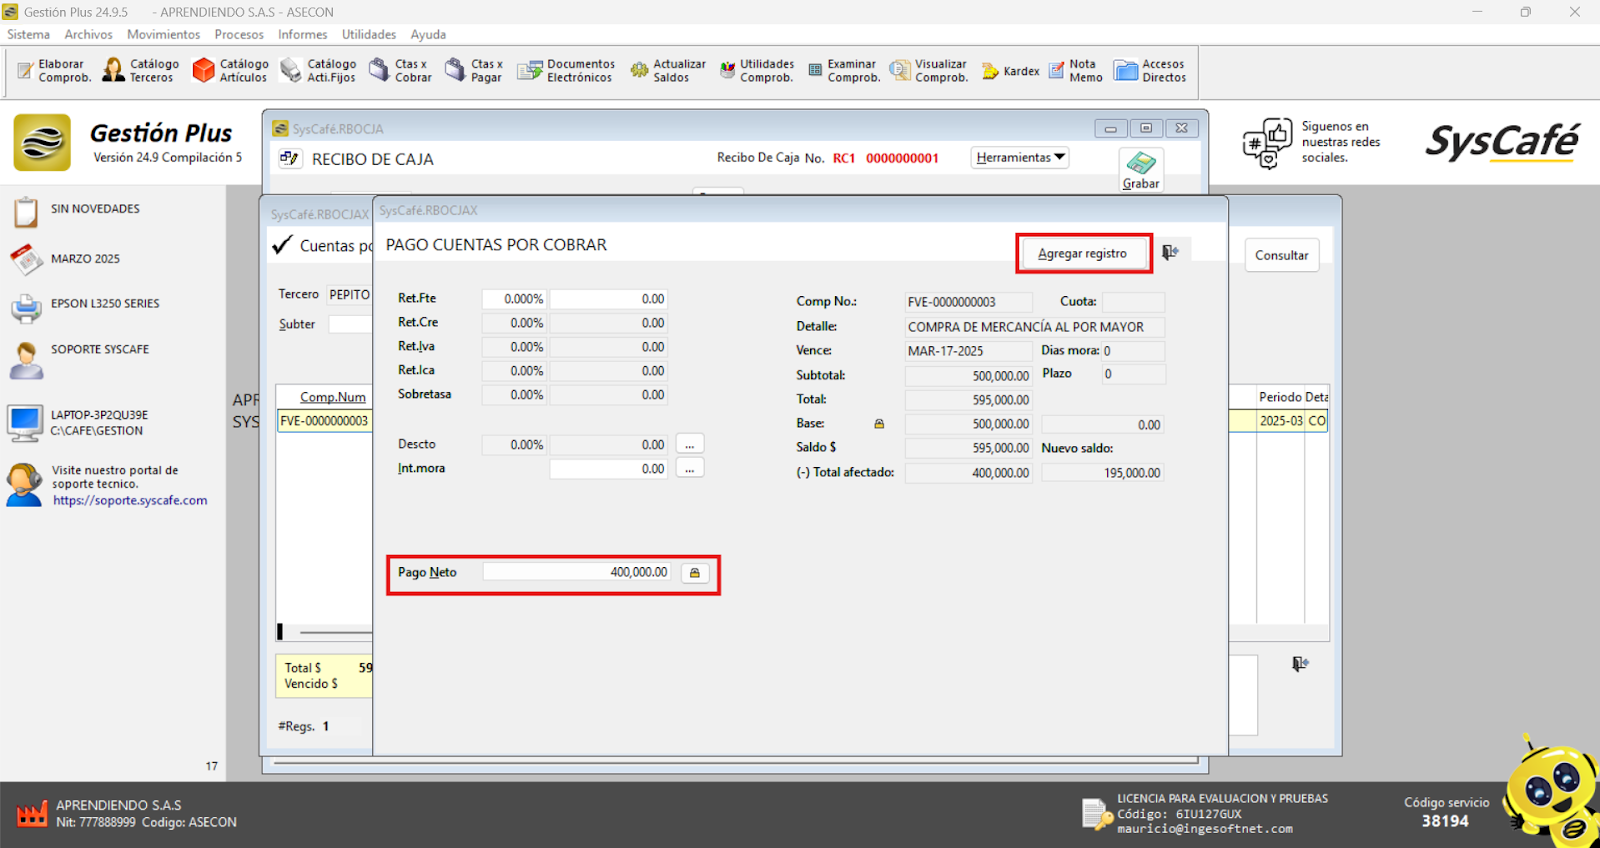Click Actualizar Saldos in the toolbar

(668, 70)
